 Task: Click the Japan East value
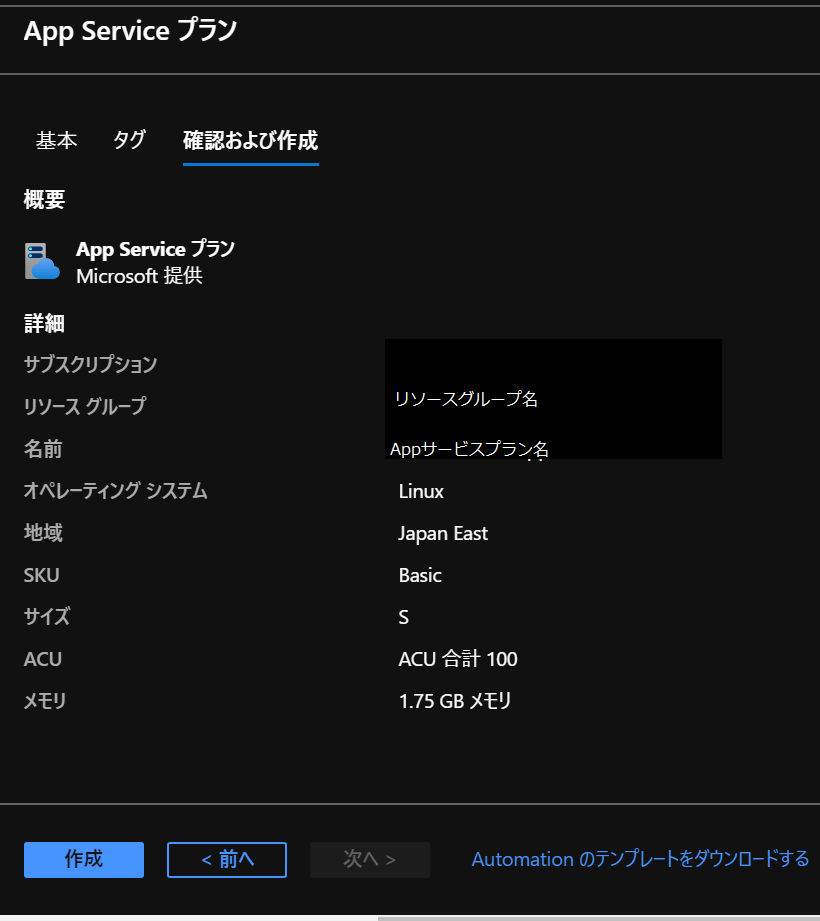[443, 533]
